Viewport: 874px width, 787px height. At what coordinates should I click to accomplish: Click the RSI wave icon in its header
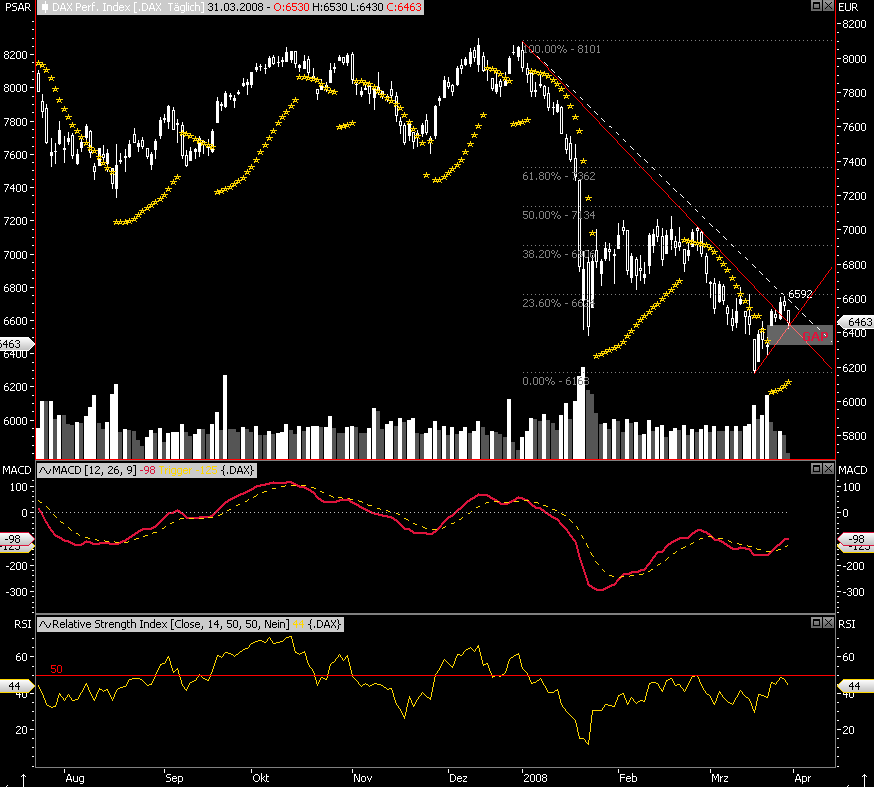(x=45, y=624)
